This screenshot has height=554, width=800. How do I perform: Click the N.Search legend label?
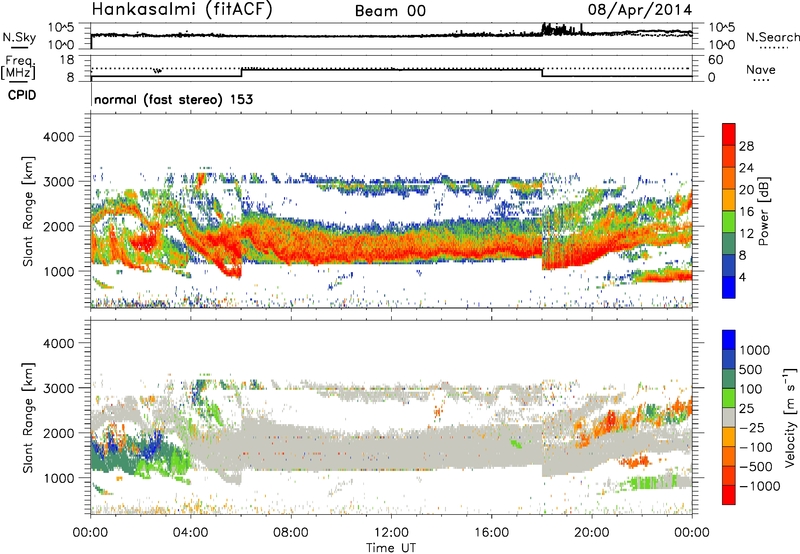773,37
